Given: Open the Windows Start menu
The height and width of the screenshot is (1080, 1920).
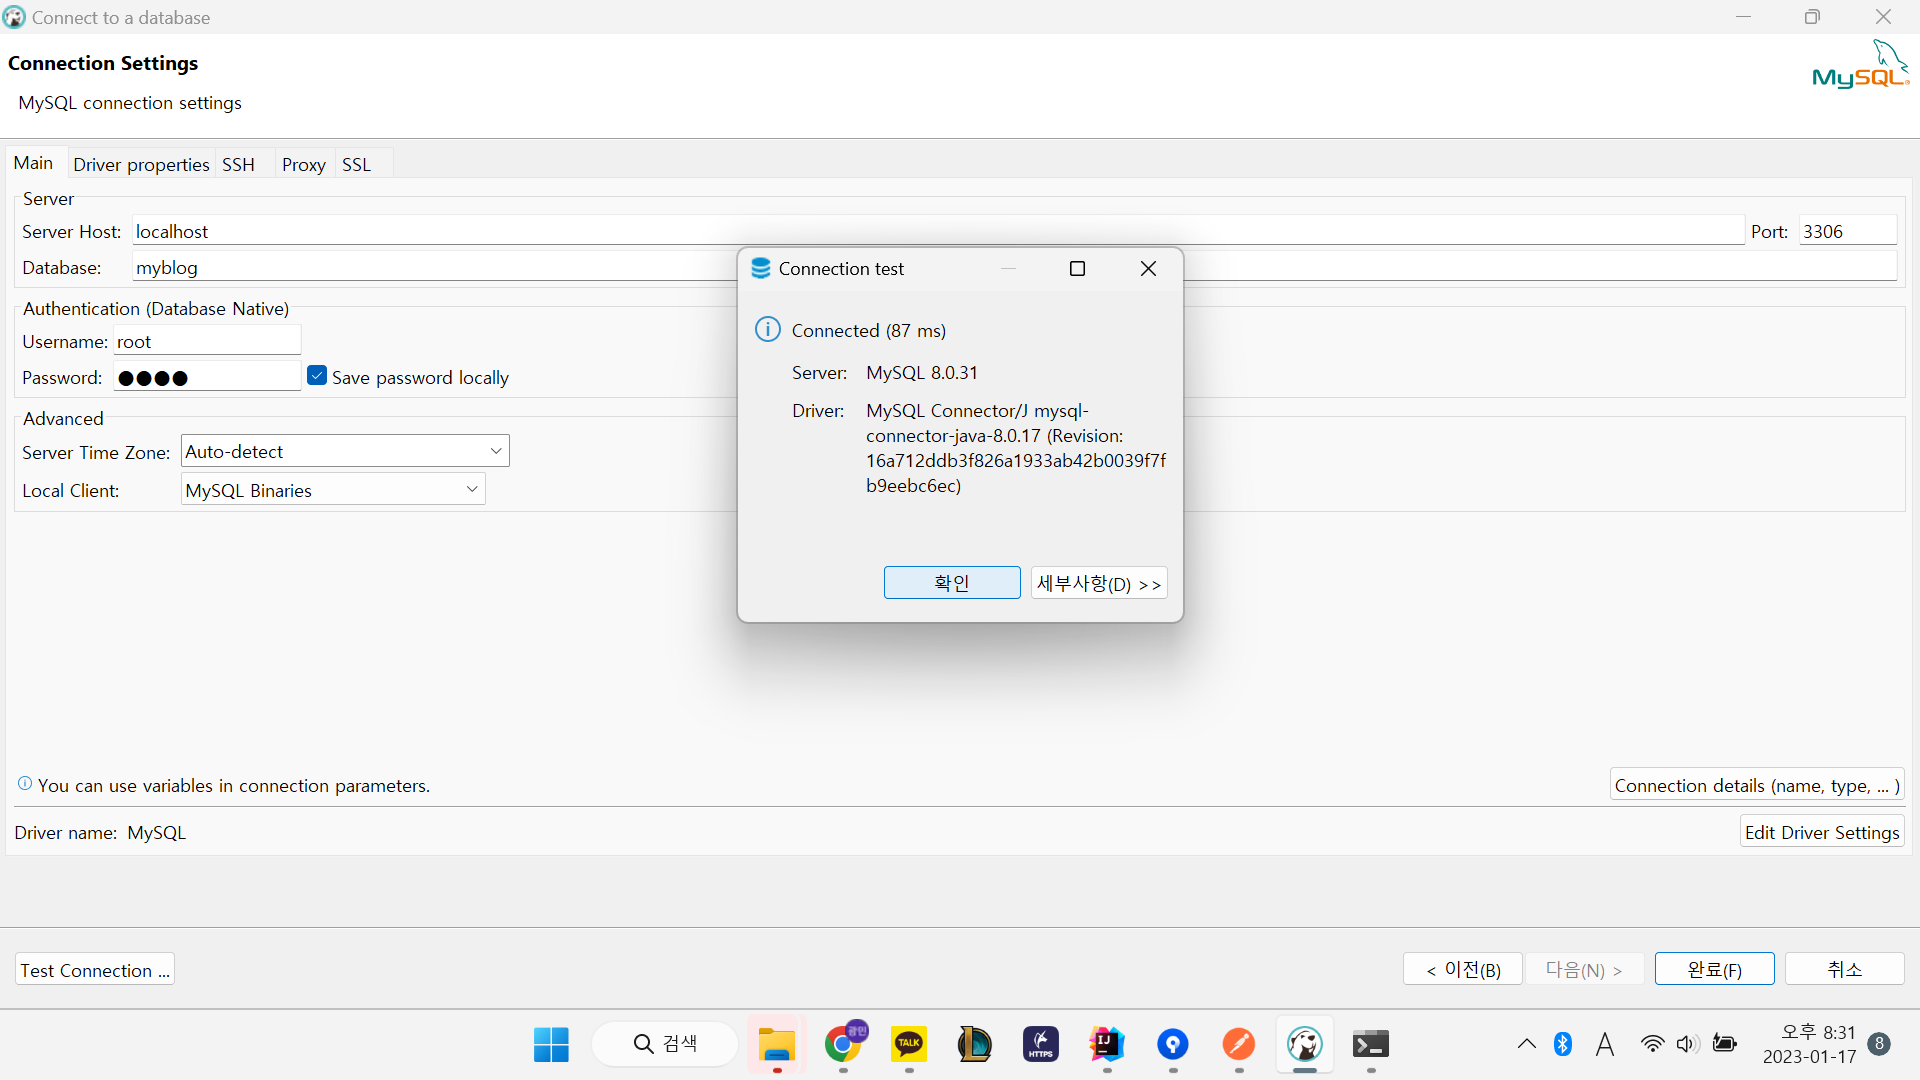Looking at the screenshot, I should (x=551, y=1044).
